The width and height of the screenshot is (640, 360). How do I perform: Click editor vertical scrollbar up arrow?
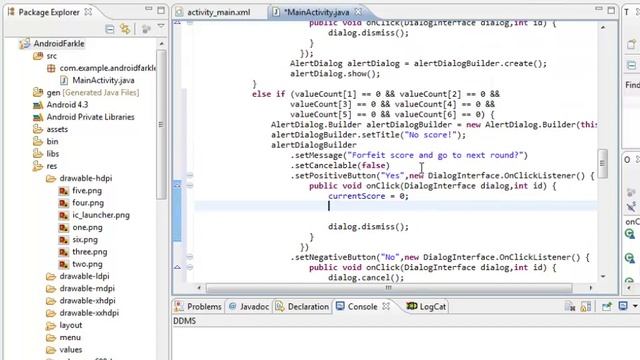point(603,27)
